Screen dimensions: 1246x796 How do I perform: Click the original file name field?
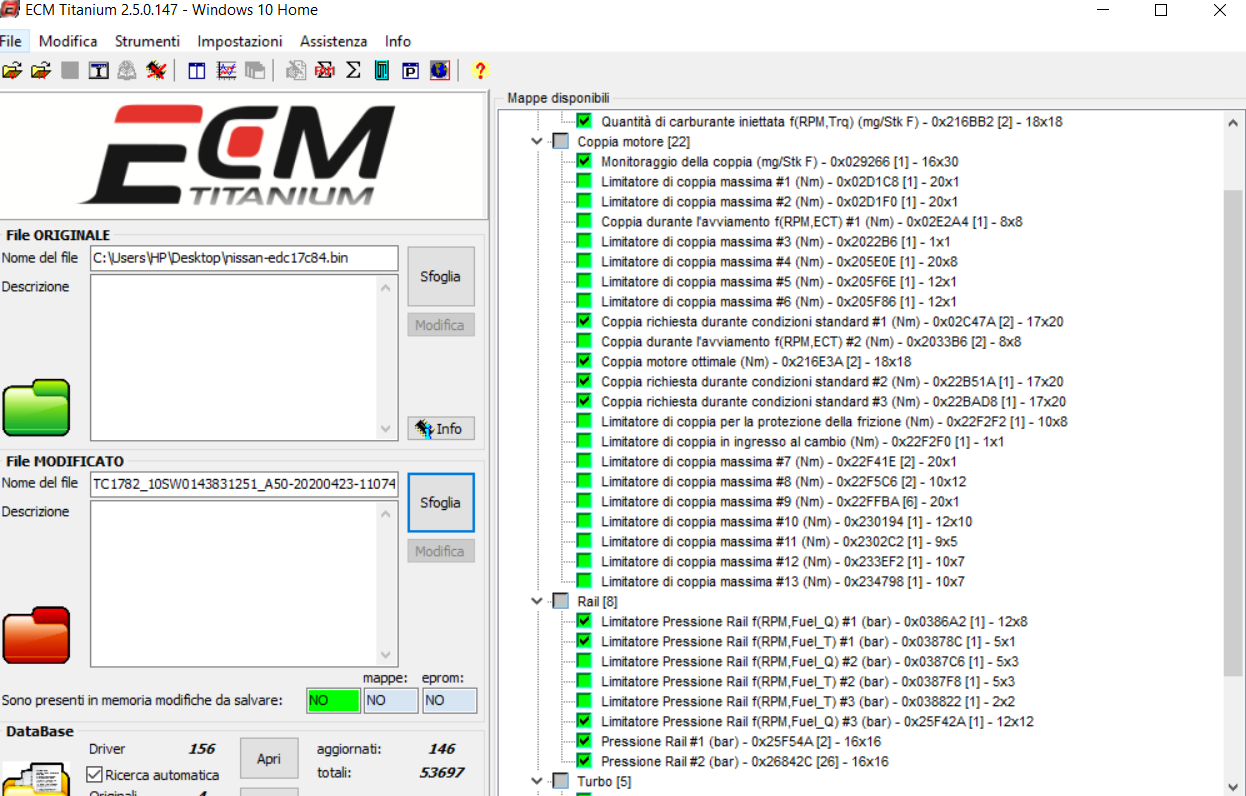pyautogui.click(x=244, y=258)
